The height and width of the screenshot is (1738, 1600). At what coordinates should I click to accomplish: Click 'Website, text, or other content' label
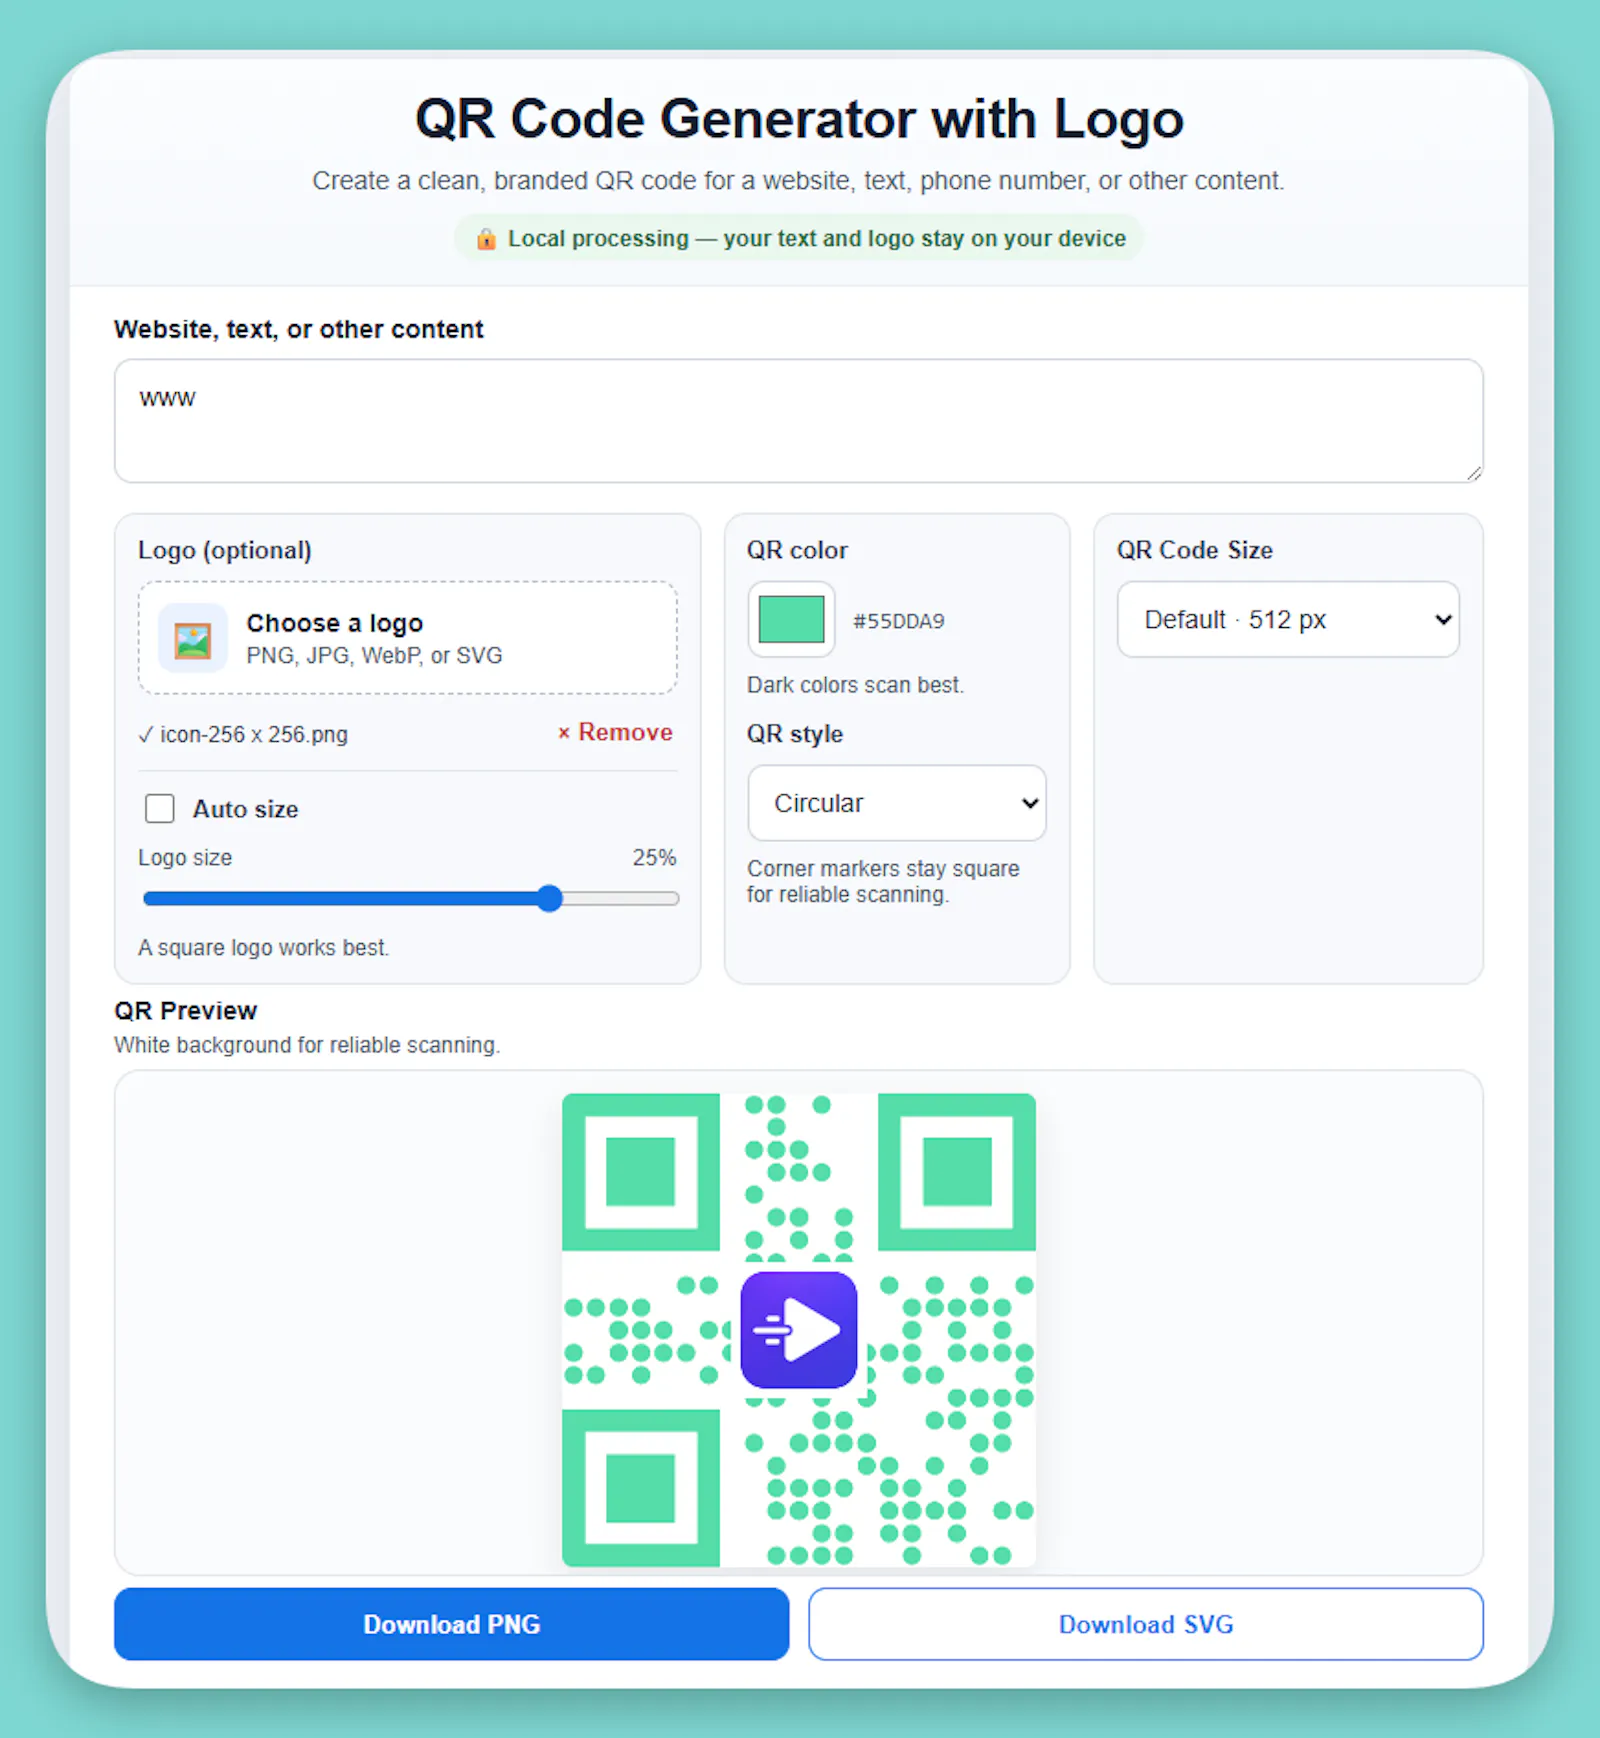point(298,329)
